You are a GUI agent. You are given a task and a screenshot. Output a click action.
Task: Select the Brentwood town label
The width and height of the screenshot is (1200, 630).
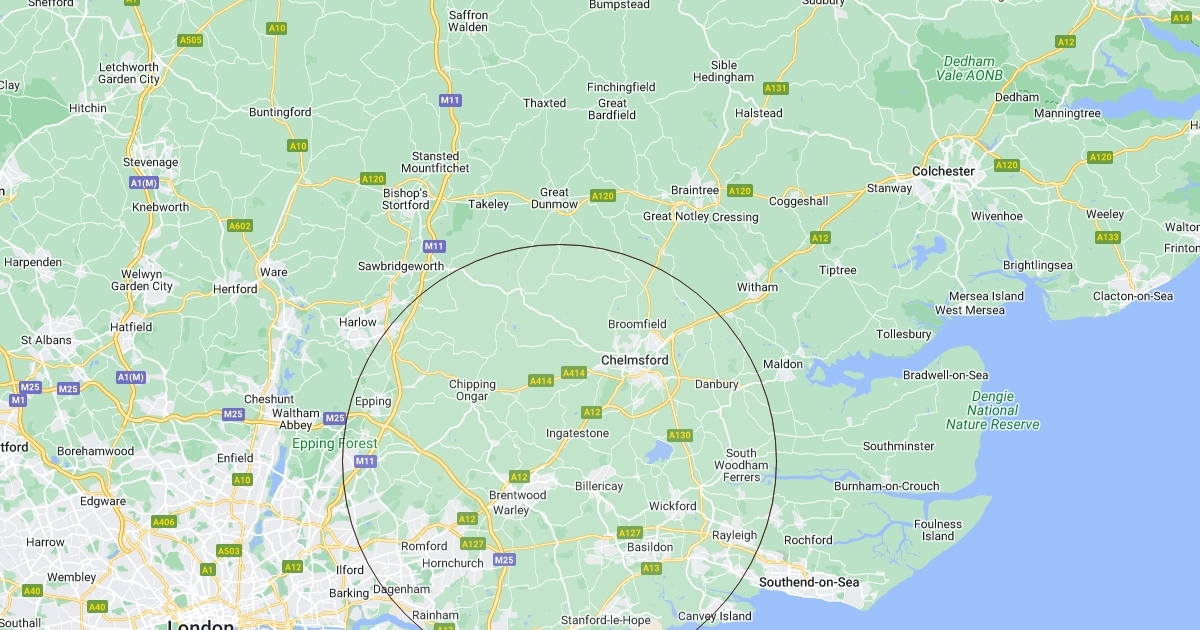[517, 495]
